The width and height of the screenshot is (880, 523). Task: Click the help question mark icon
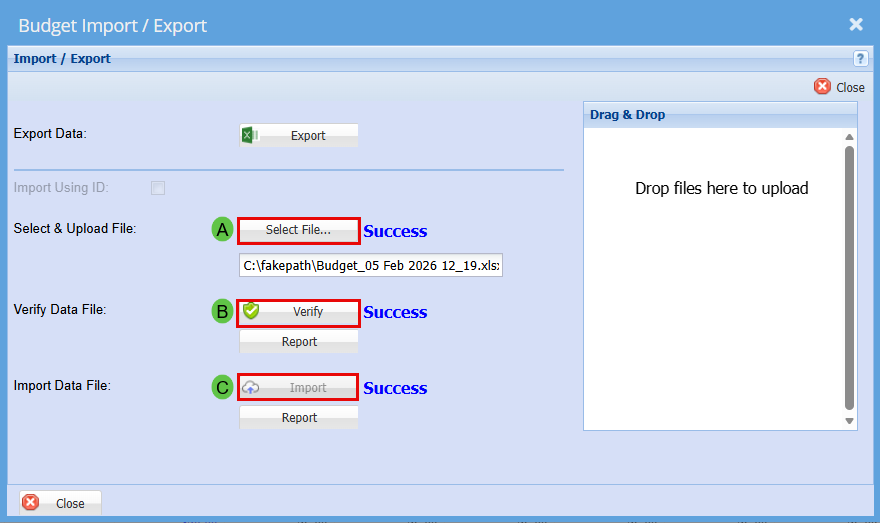(860, 58)
